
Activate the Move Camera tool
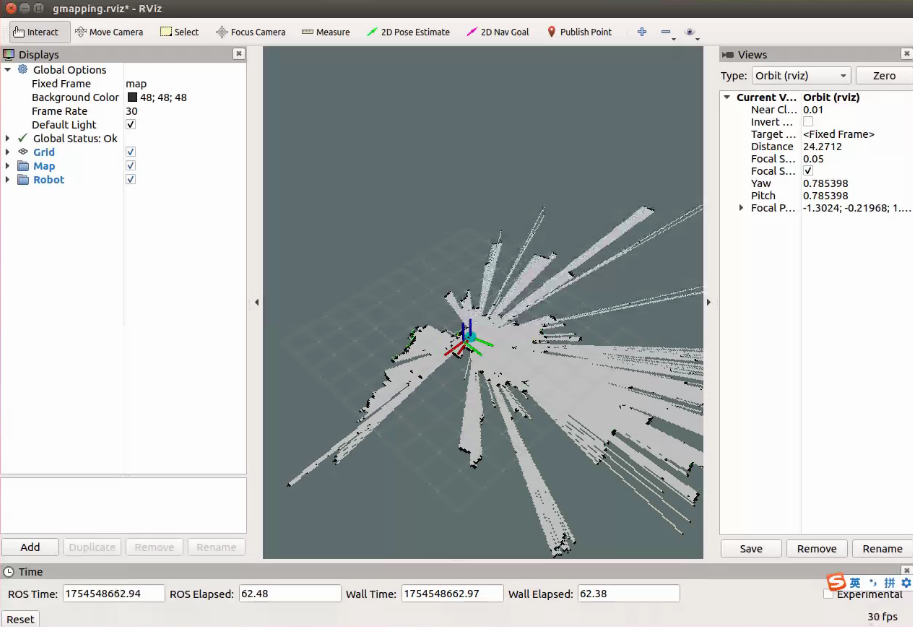(109, 32)
